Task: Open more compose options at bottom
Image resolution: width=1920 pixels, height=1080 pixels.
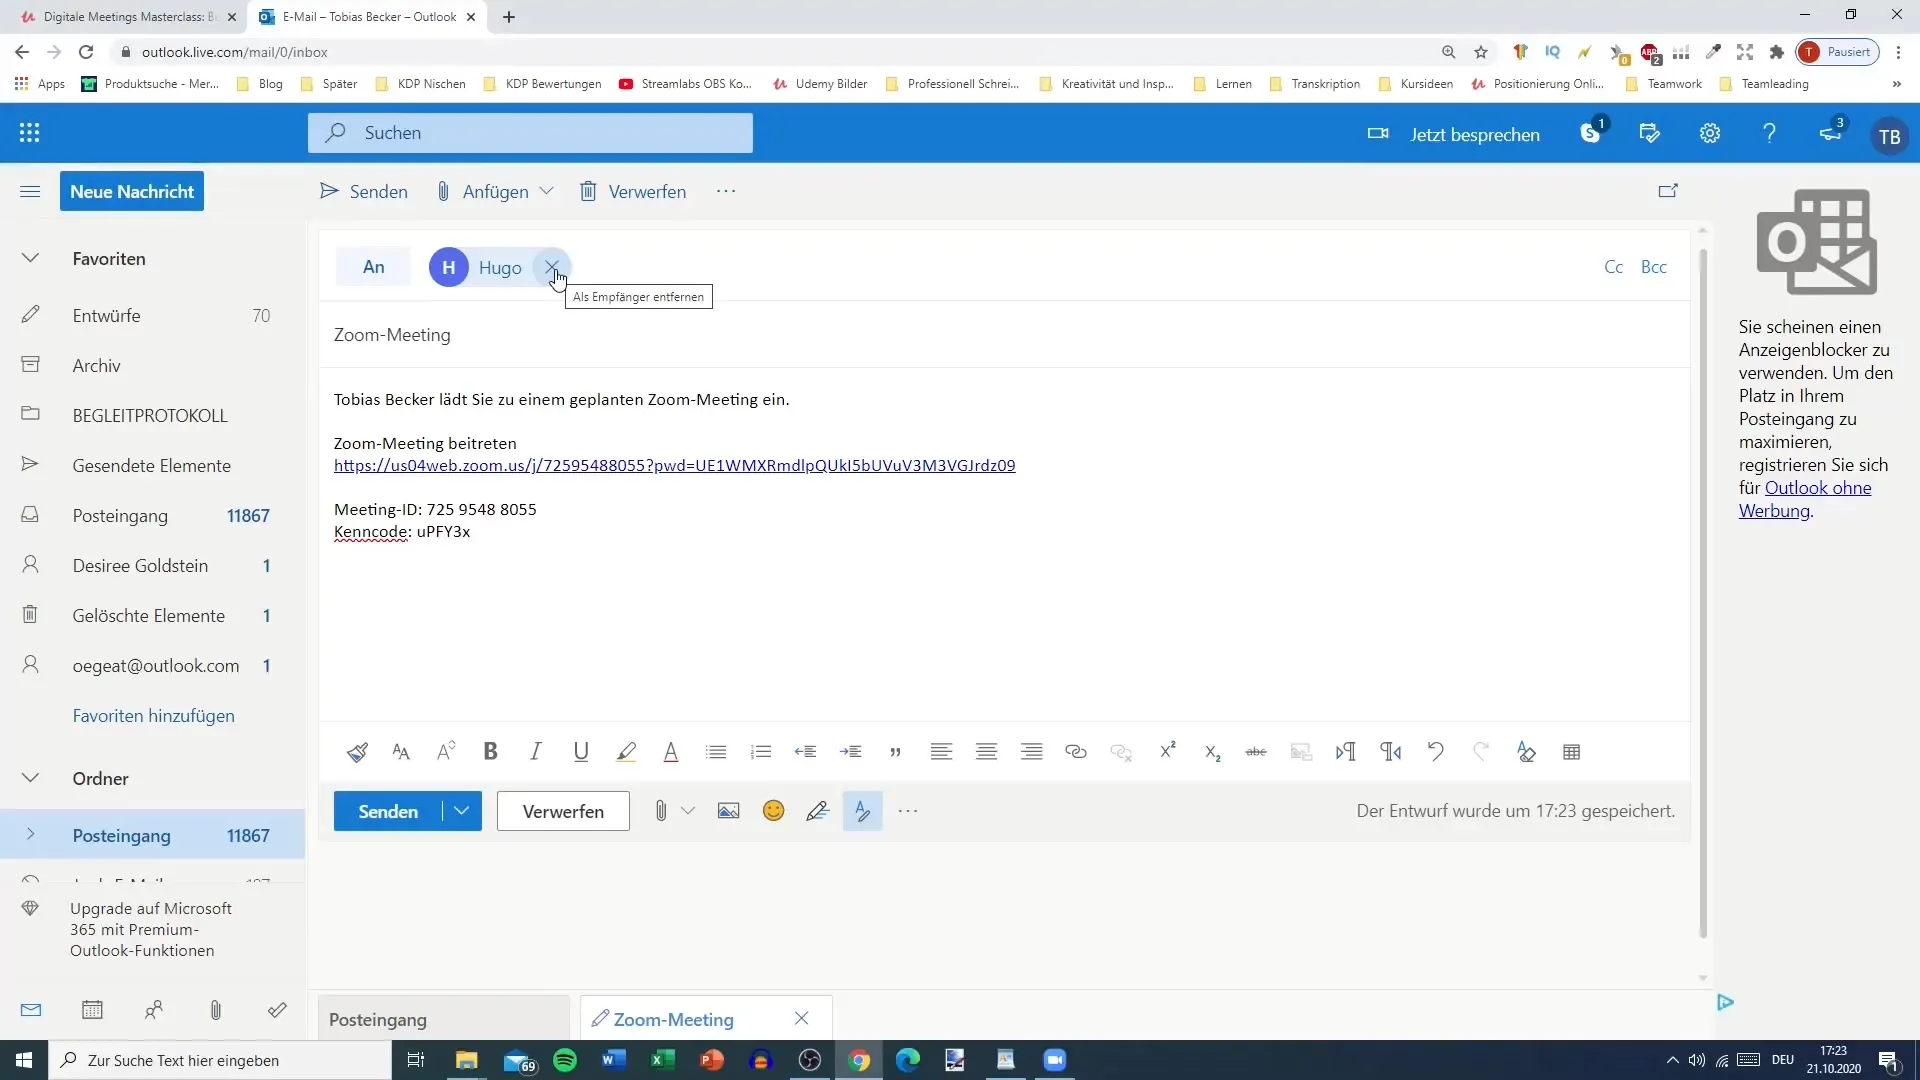Action: coord(908,811)
